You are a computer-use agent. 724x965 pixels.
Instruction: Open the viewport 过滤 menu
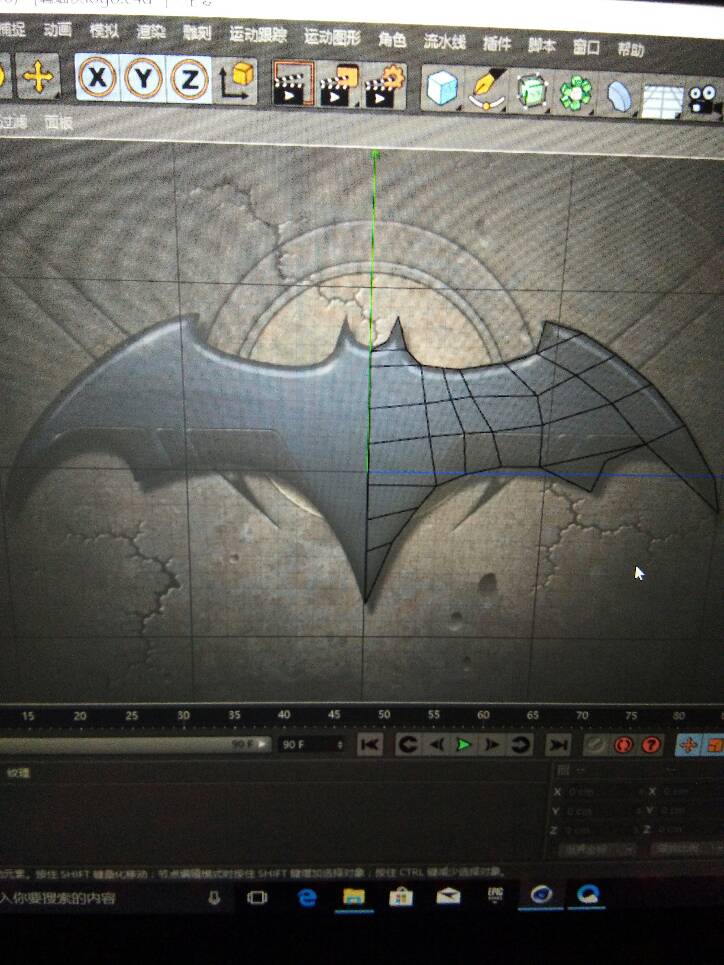[13, 121]
